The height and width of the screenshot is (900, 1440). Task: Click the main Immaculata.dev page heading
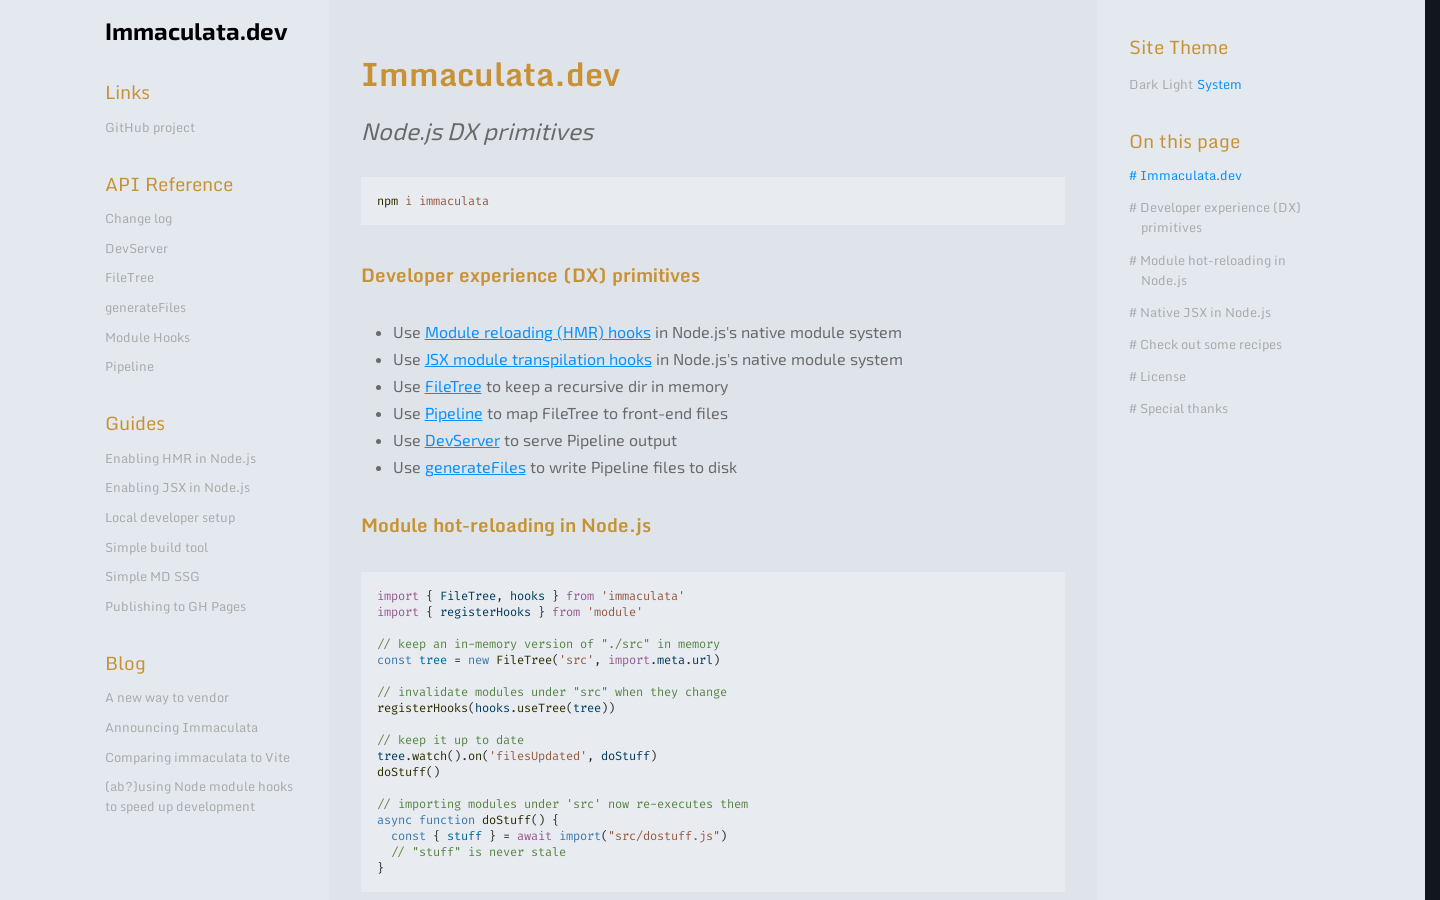[x=490, y=75]
